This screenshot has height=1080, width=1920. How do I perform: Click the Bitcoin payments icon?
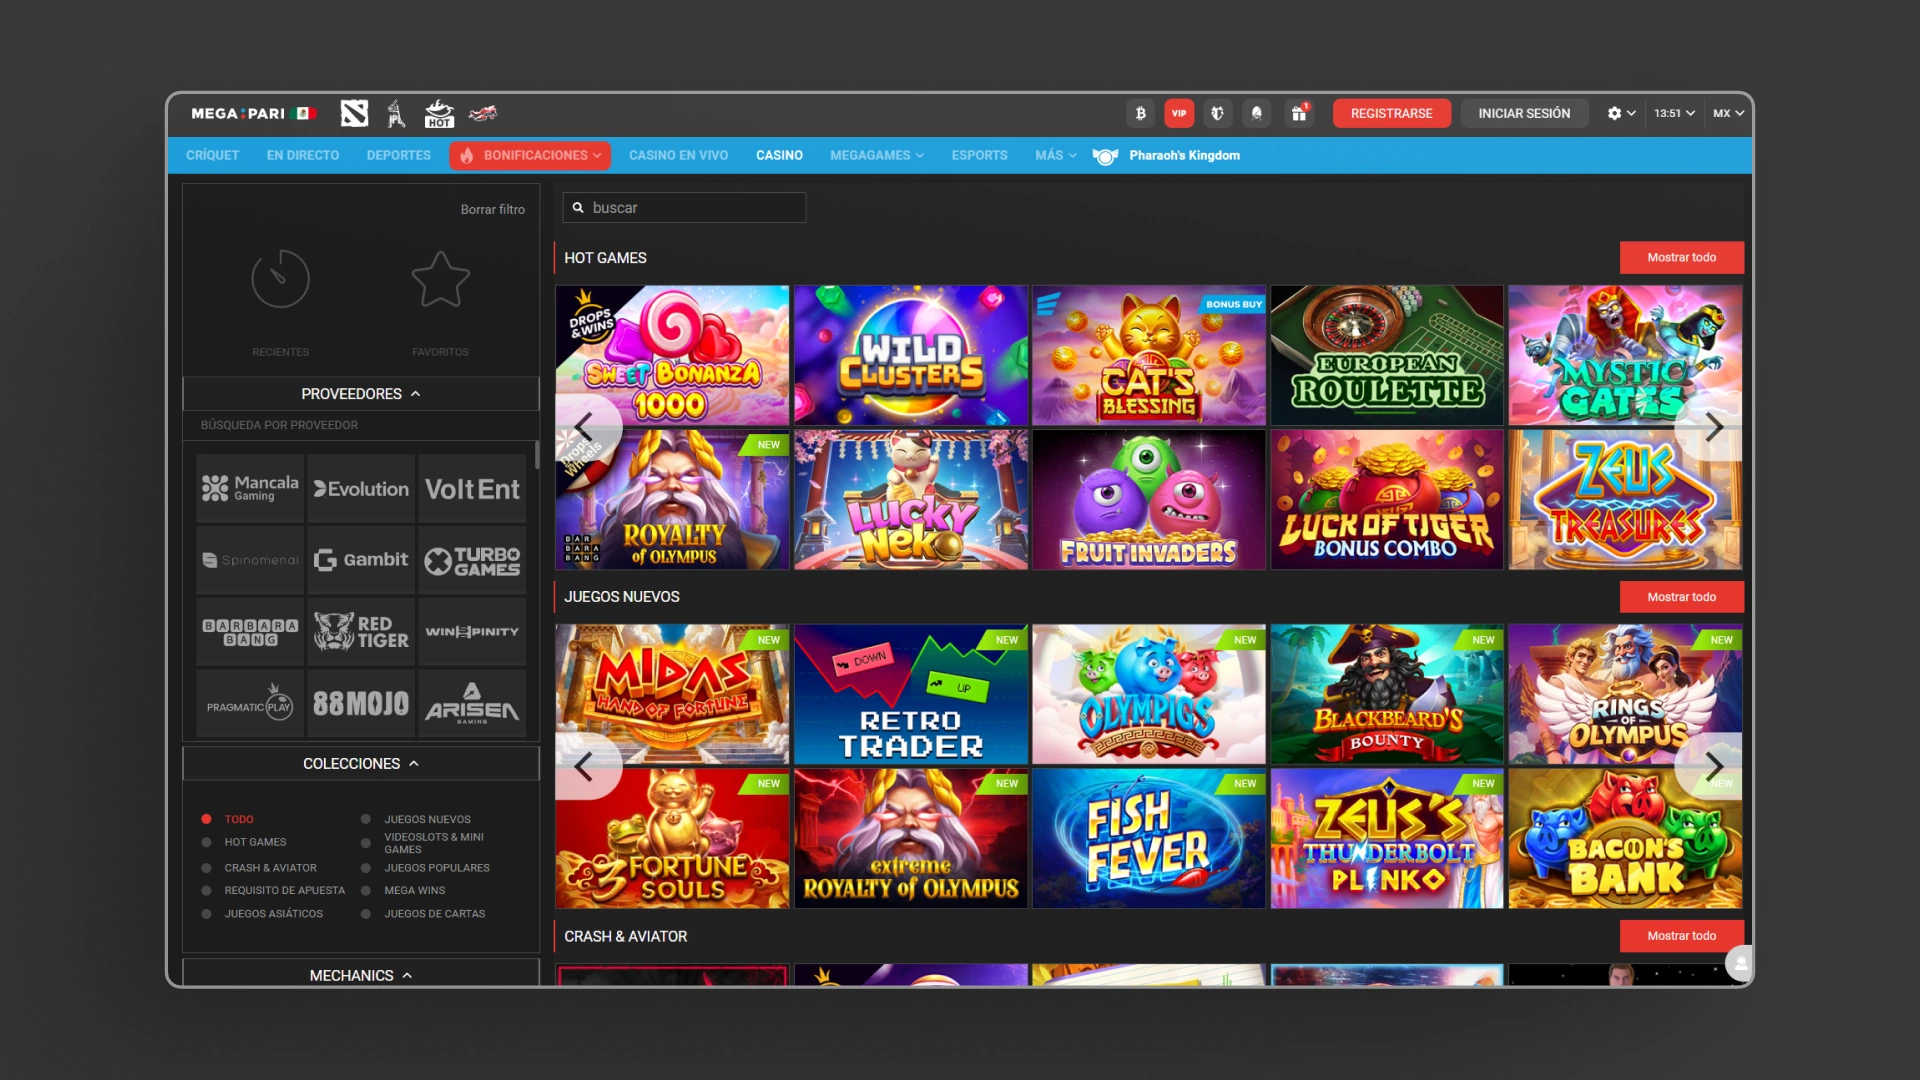pos(1141,113)
